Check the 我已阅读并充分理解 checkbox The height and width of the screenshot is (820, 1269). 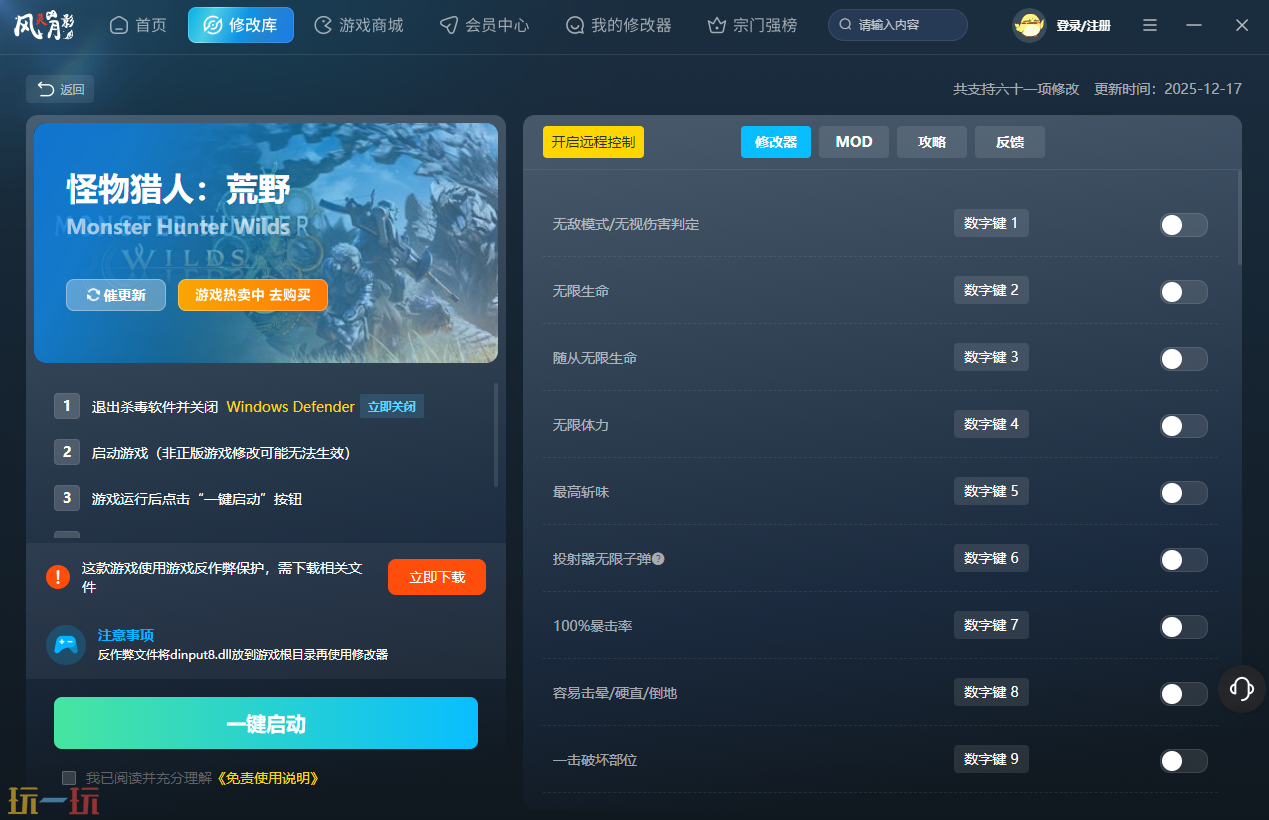coord(69,777)
